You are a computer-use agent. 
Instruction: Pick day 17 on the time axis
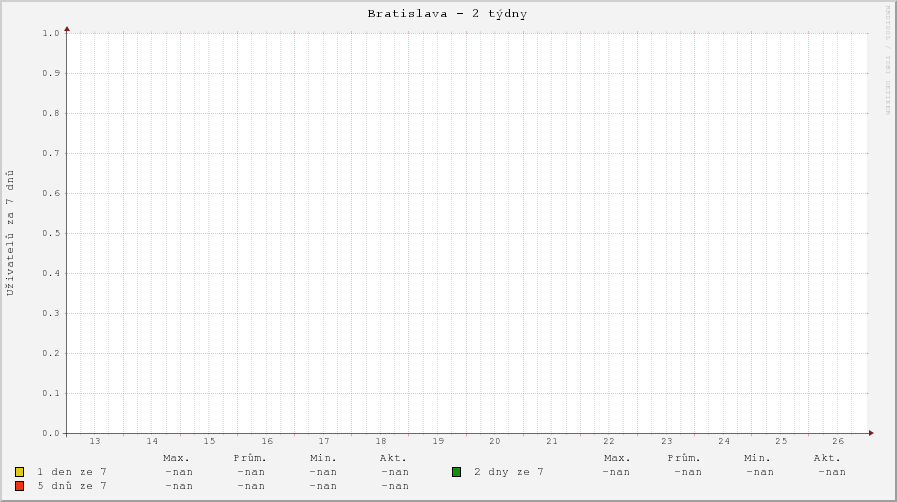tap(324, 441)
